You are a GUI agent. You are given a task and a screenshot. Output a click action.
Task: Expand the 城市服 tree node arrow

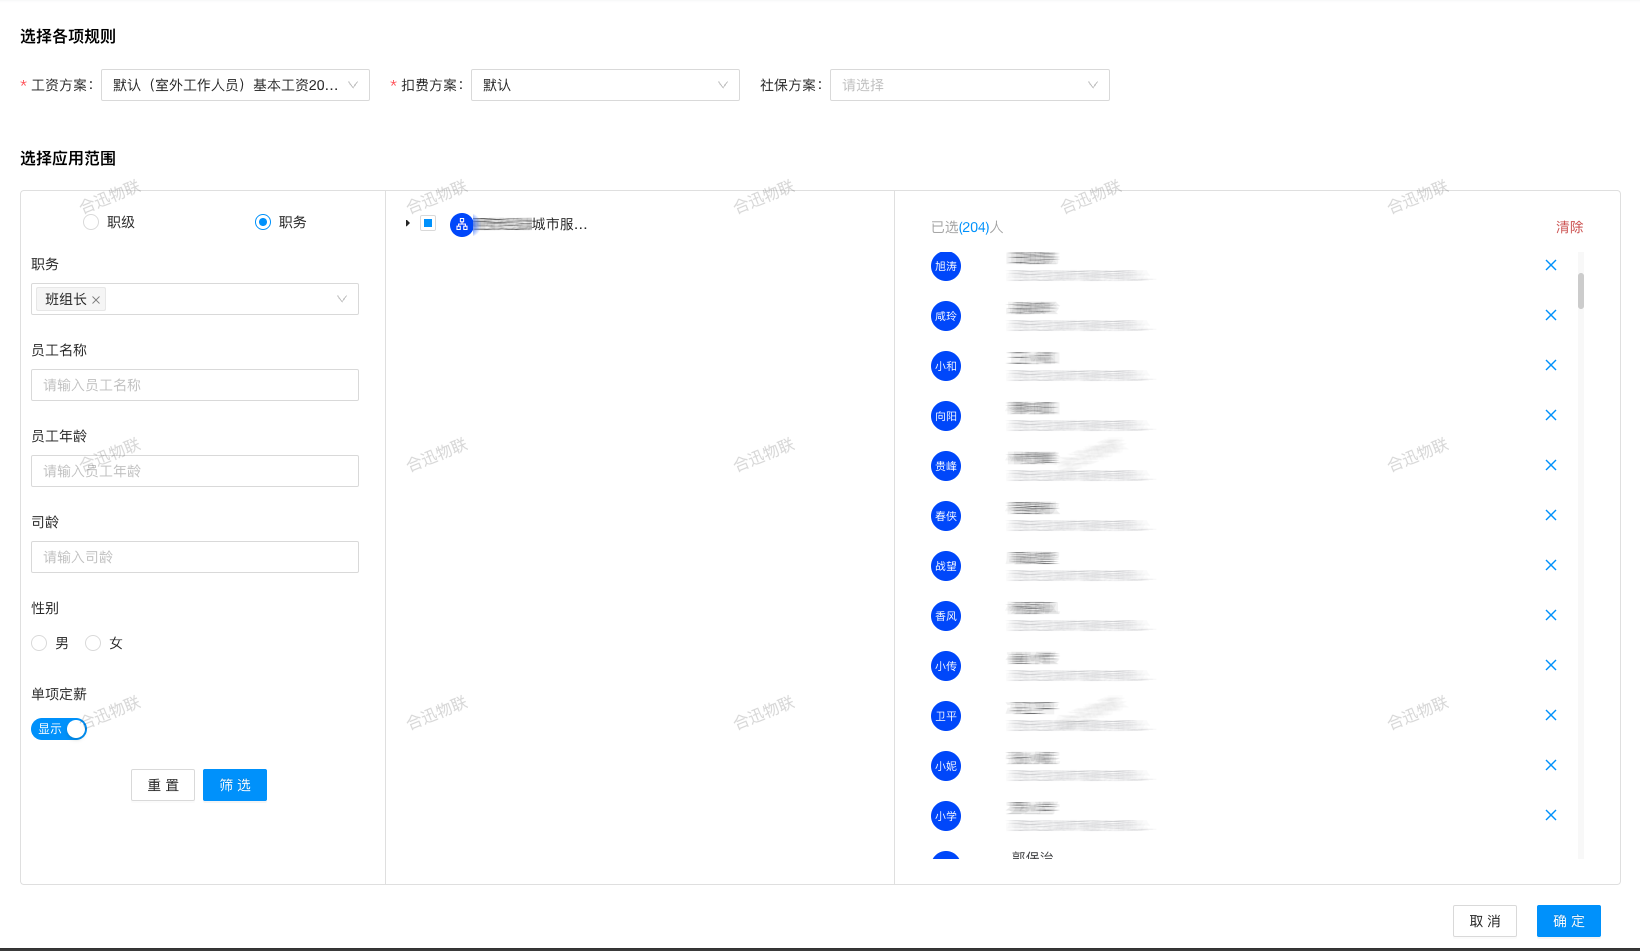click(408, 223)
